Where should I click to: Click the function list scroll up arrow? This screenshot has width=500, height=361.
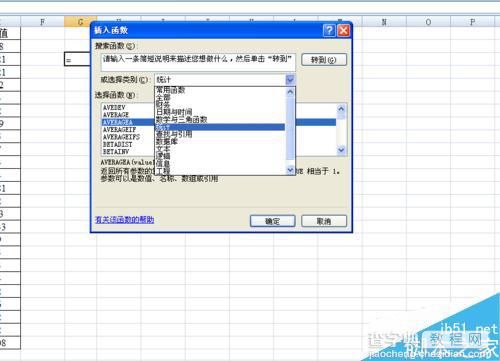tap(341, 109)
